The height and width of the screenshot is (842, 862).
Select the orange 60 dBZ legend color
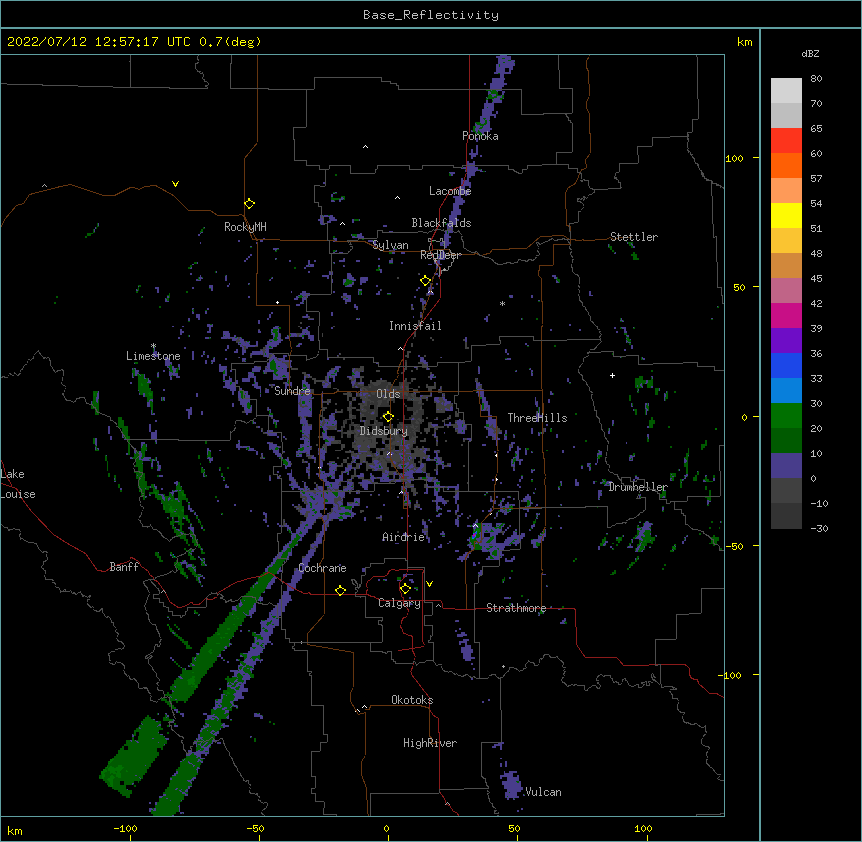(786, 165)
